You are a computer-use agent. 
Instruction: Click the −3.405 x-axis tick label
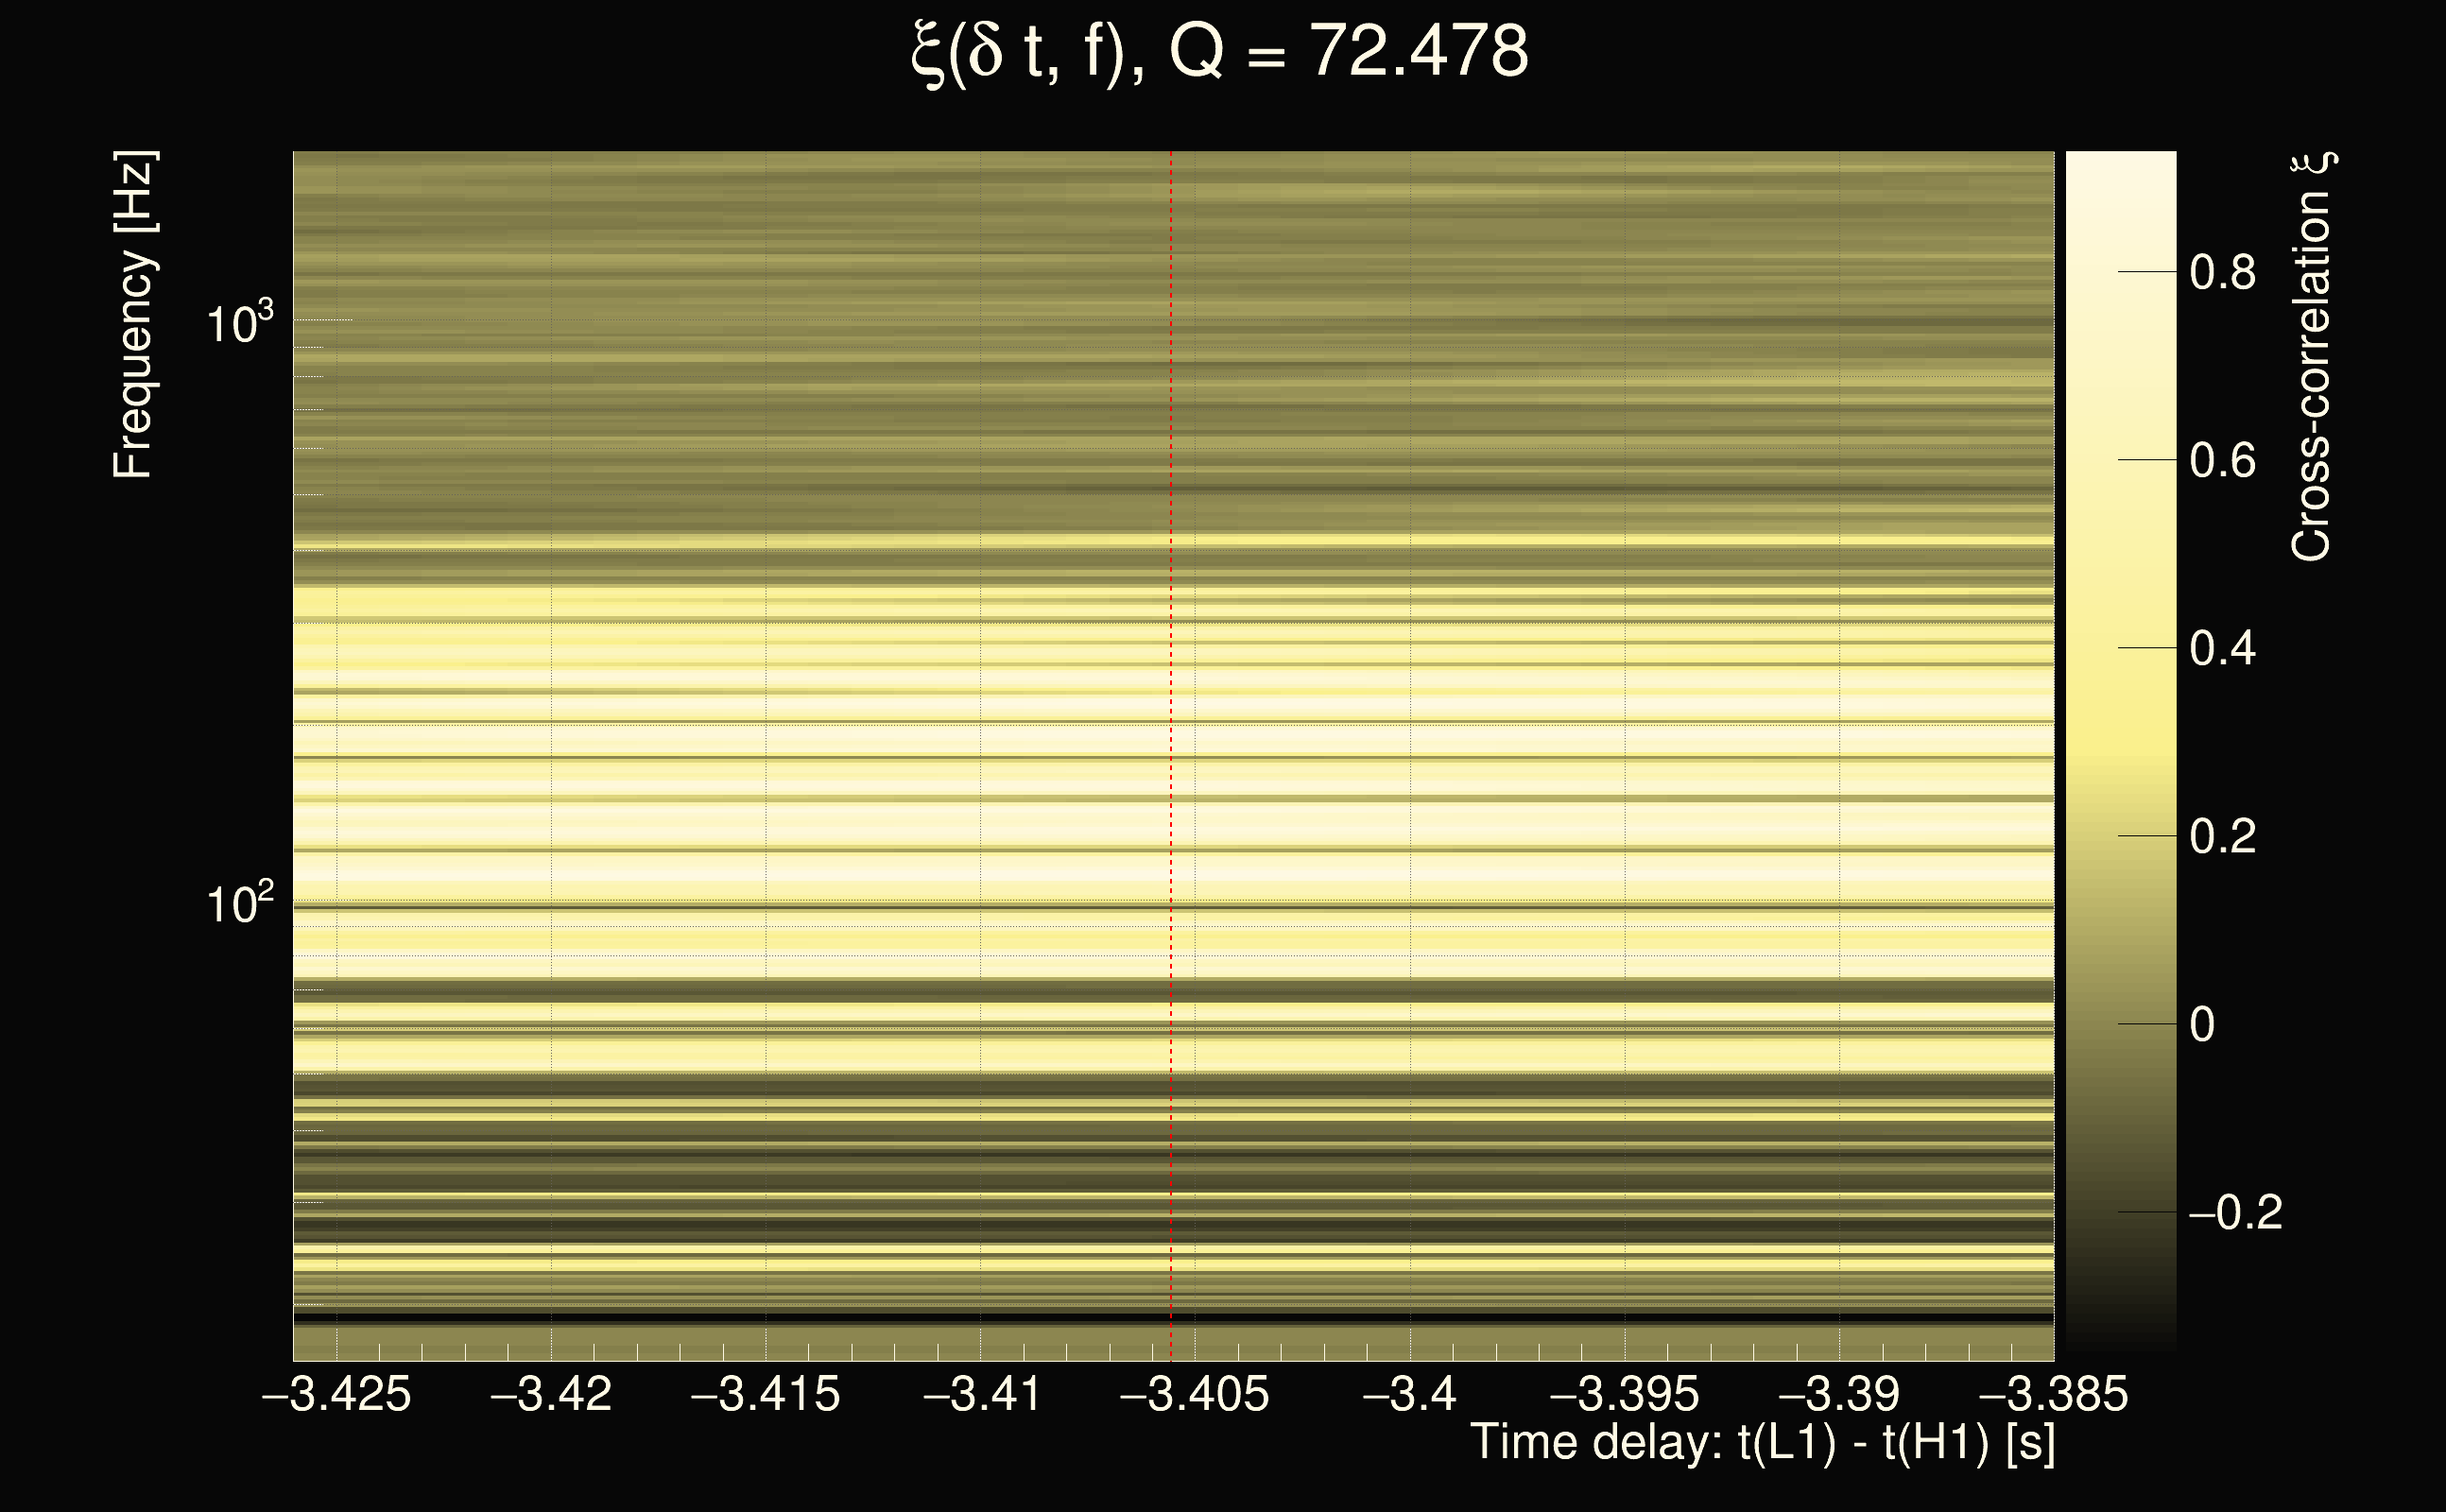point(1194,1394)
